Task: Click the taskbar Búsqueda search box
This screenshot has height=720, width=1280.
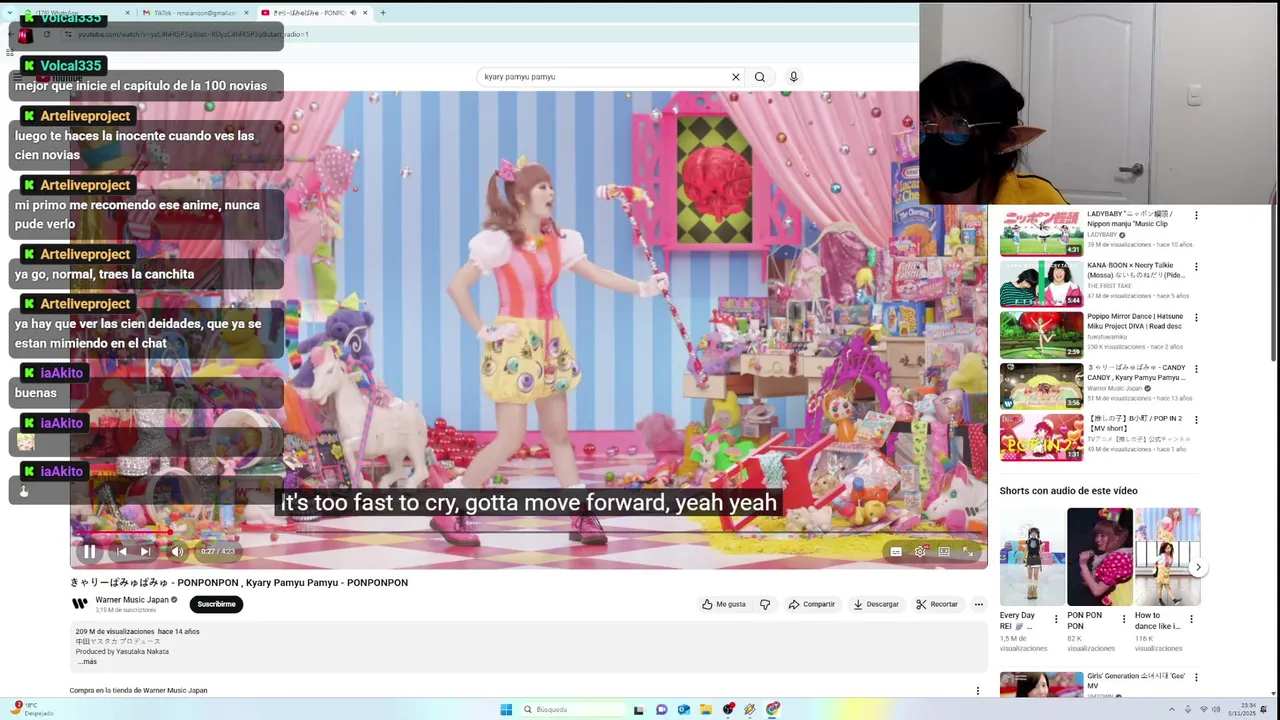Action: pyautogui.click(x=574, y=710)
